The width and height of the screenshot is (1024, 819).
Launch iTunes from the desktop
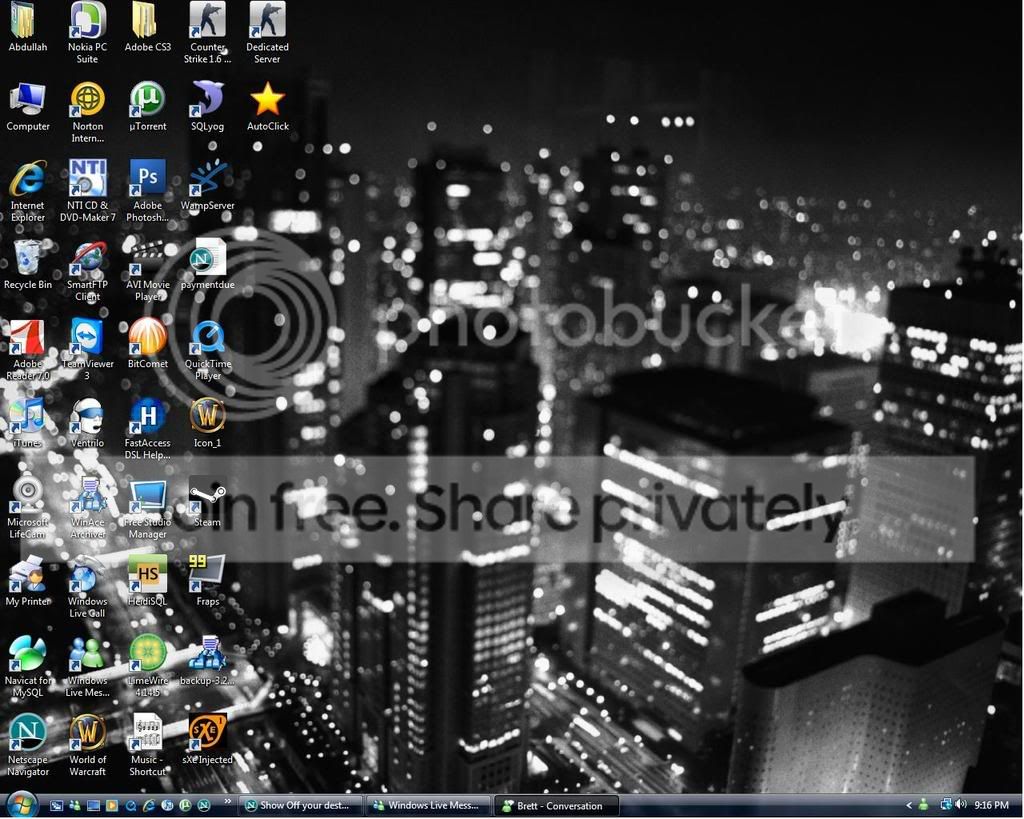tap(27, 423)
